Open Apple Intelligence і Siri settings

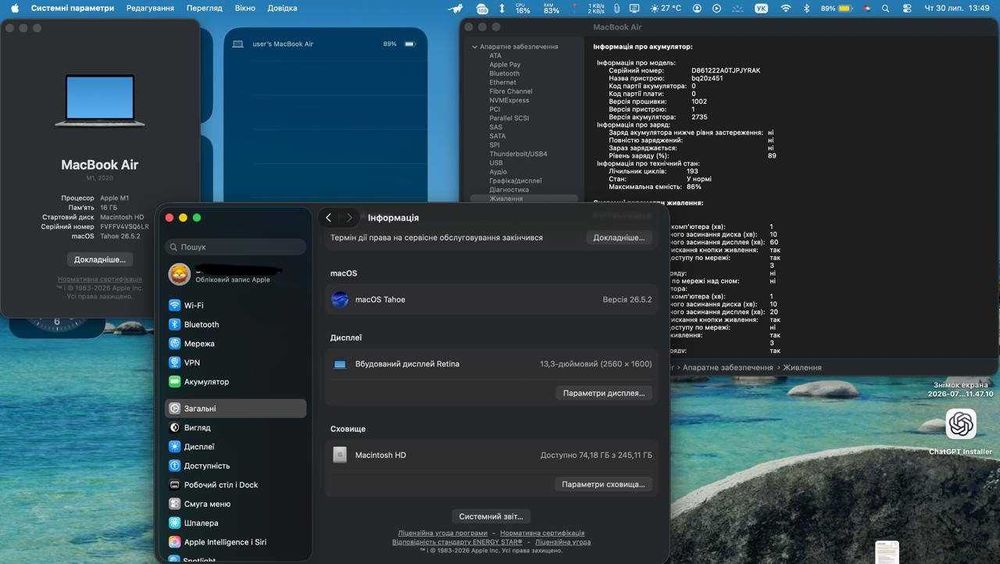pos(235,542)
